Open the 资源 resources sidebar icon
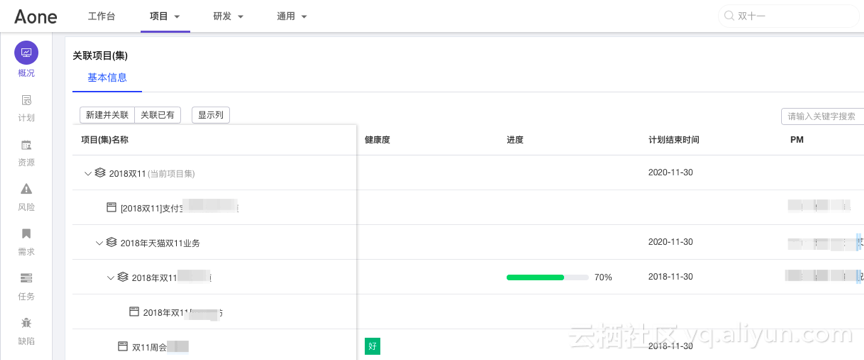The width and height of the screenshot is (864, 360). click(x=26, y=145)
